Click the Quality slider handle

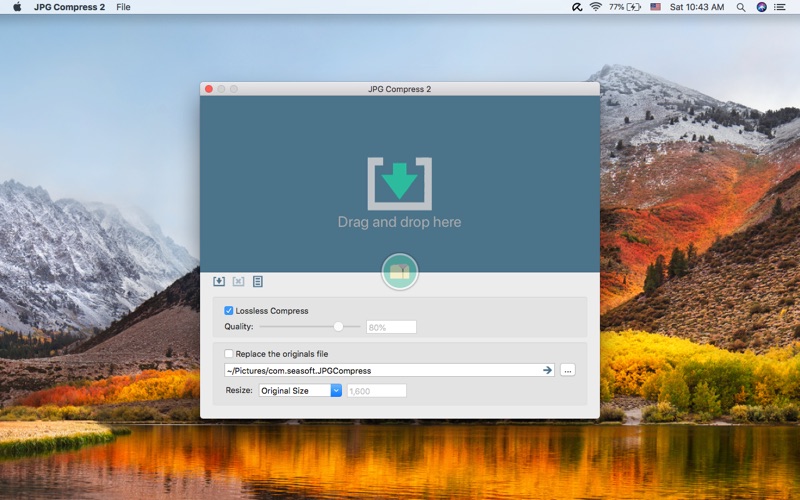coord(338,327)
